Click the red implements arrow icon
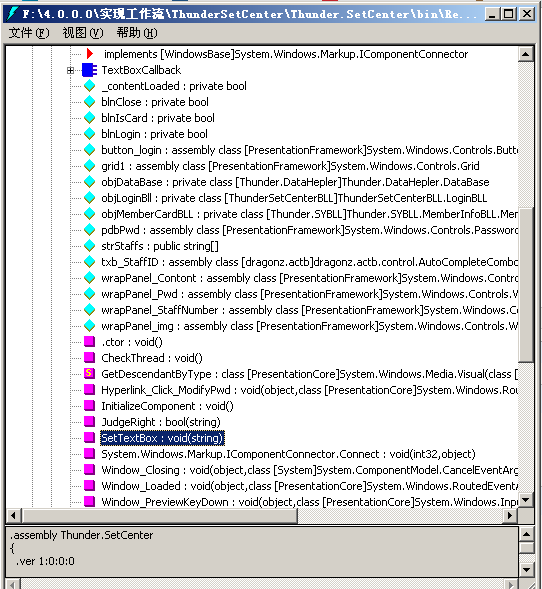This screenshot has height=589, width=542. [x=89, y=54]
